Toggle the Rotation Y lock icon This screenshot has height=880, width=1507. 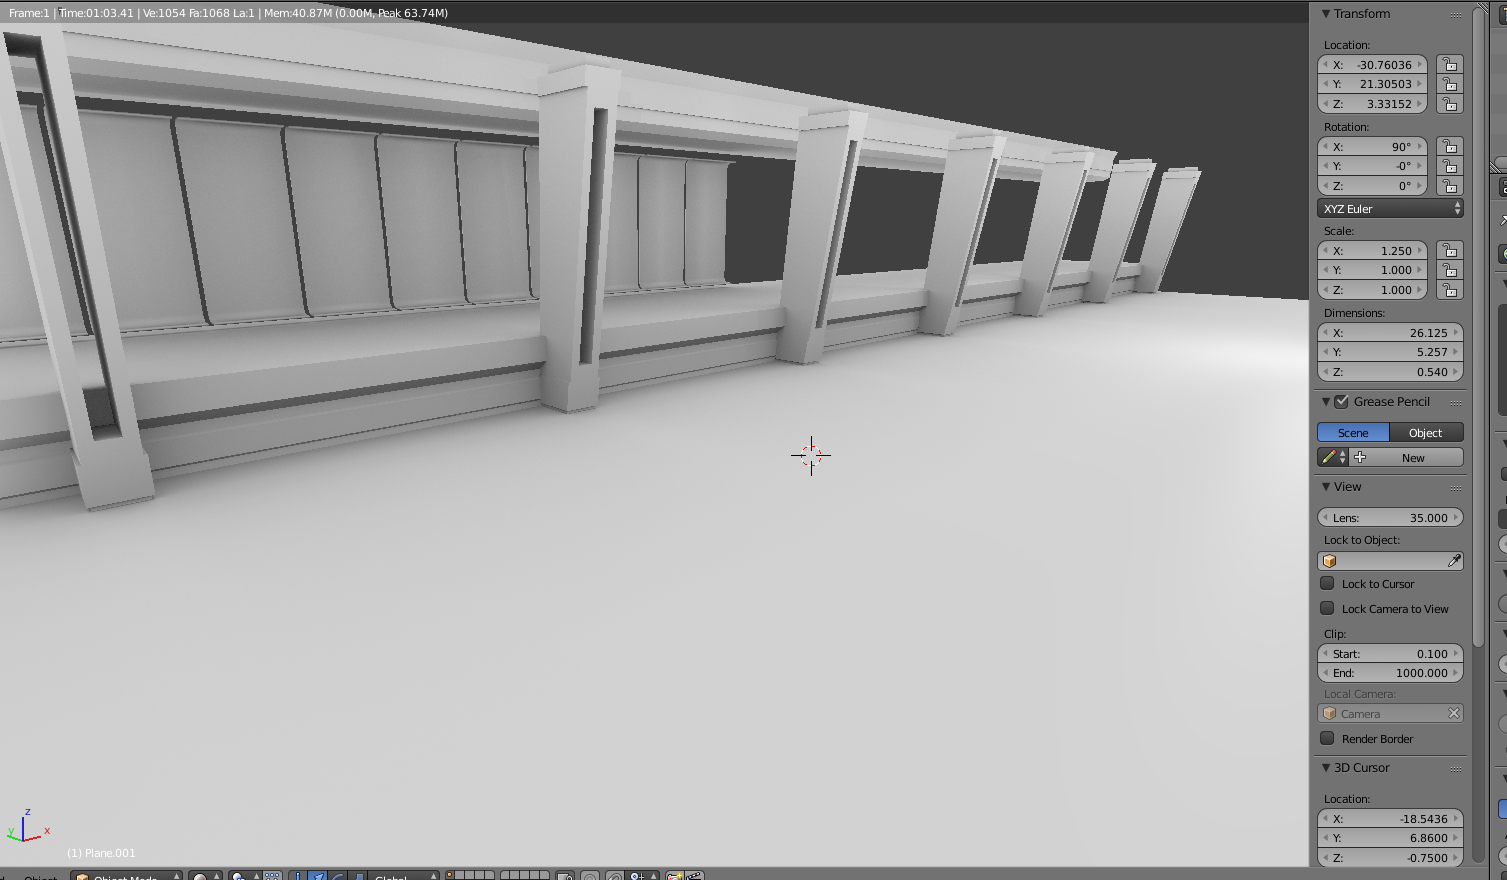(1449, 166)
